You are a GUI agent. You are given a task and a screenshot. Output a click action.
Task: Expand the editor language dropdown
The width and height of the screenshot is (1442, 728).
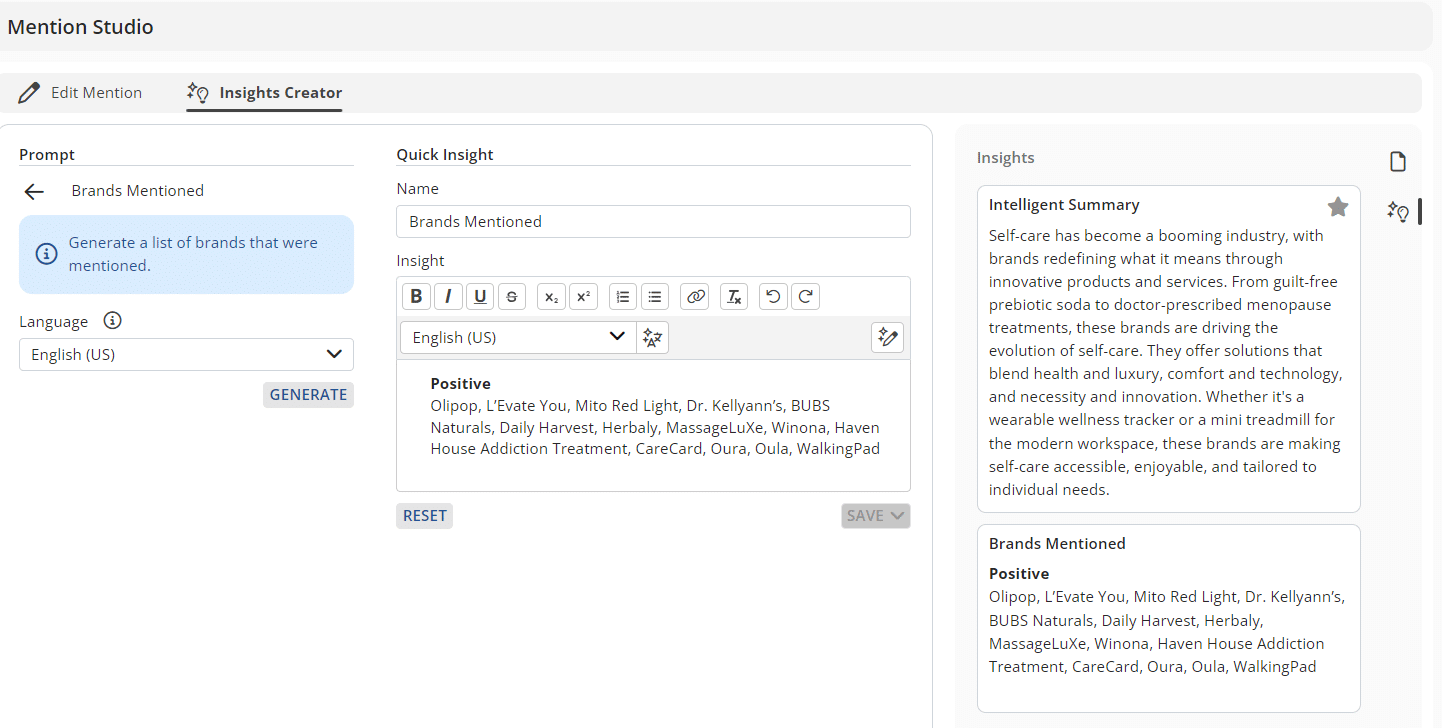pyautogui.click(x=518, y=338)
